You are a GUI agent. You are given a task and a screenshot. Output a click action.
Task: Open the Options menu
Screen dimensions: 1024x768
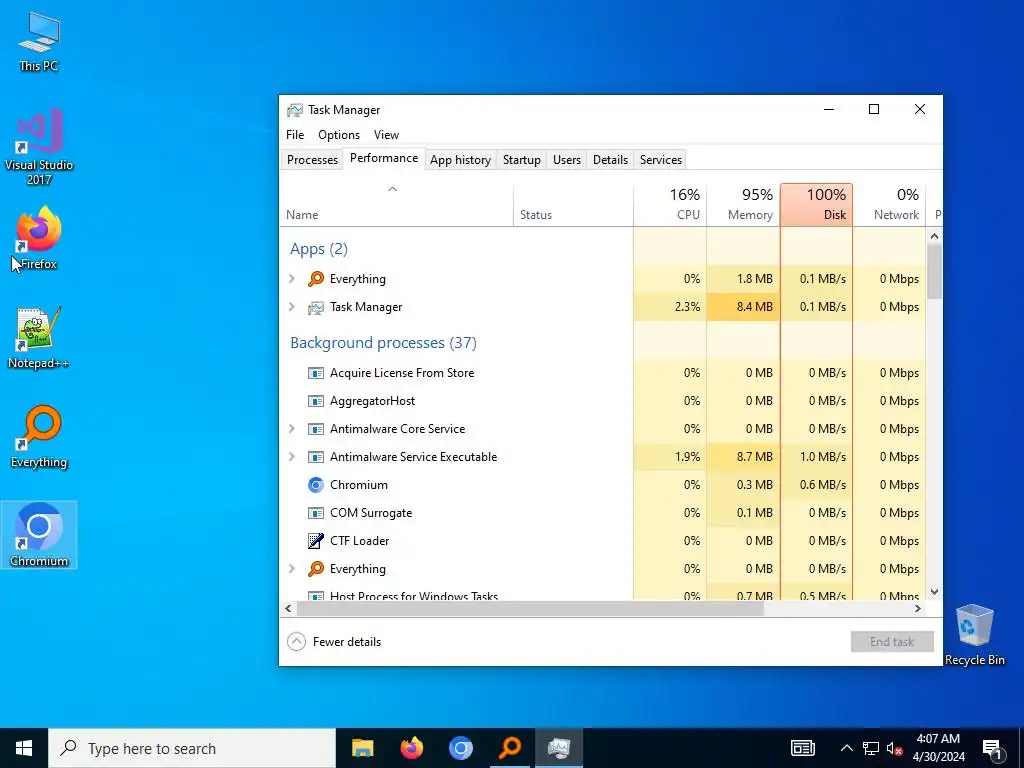click(x=339, y=135)
